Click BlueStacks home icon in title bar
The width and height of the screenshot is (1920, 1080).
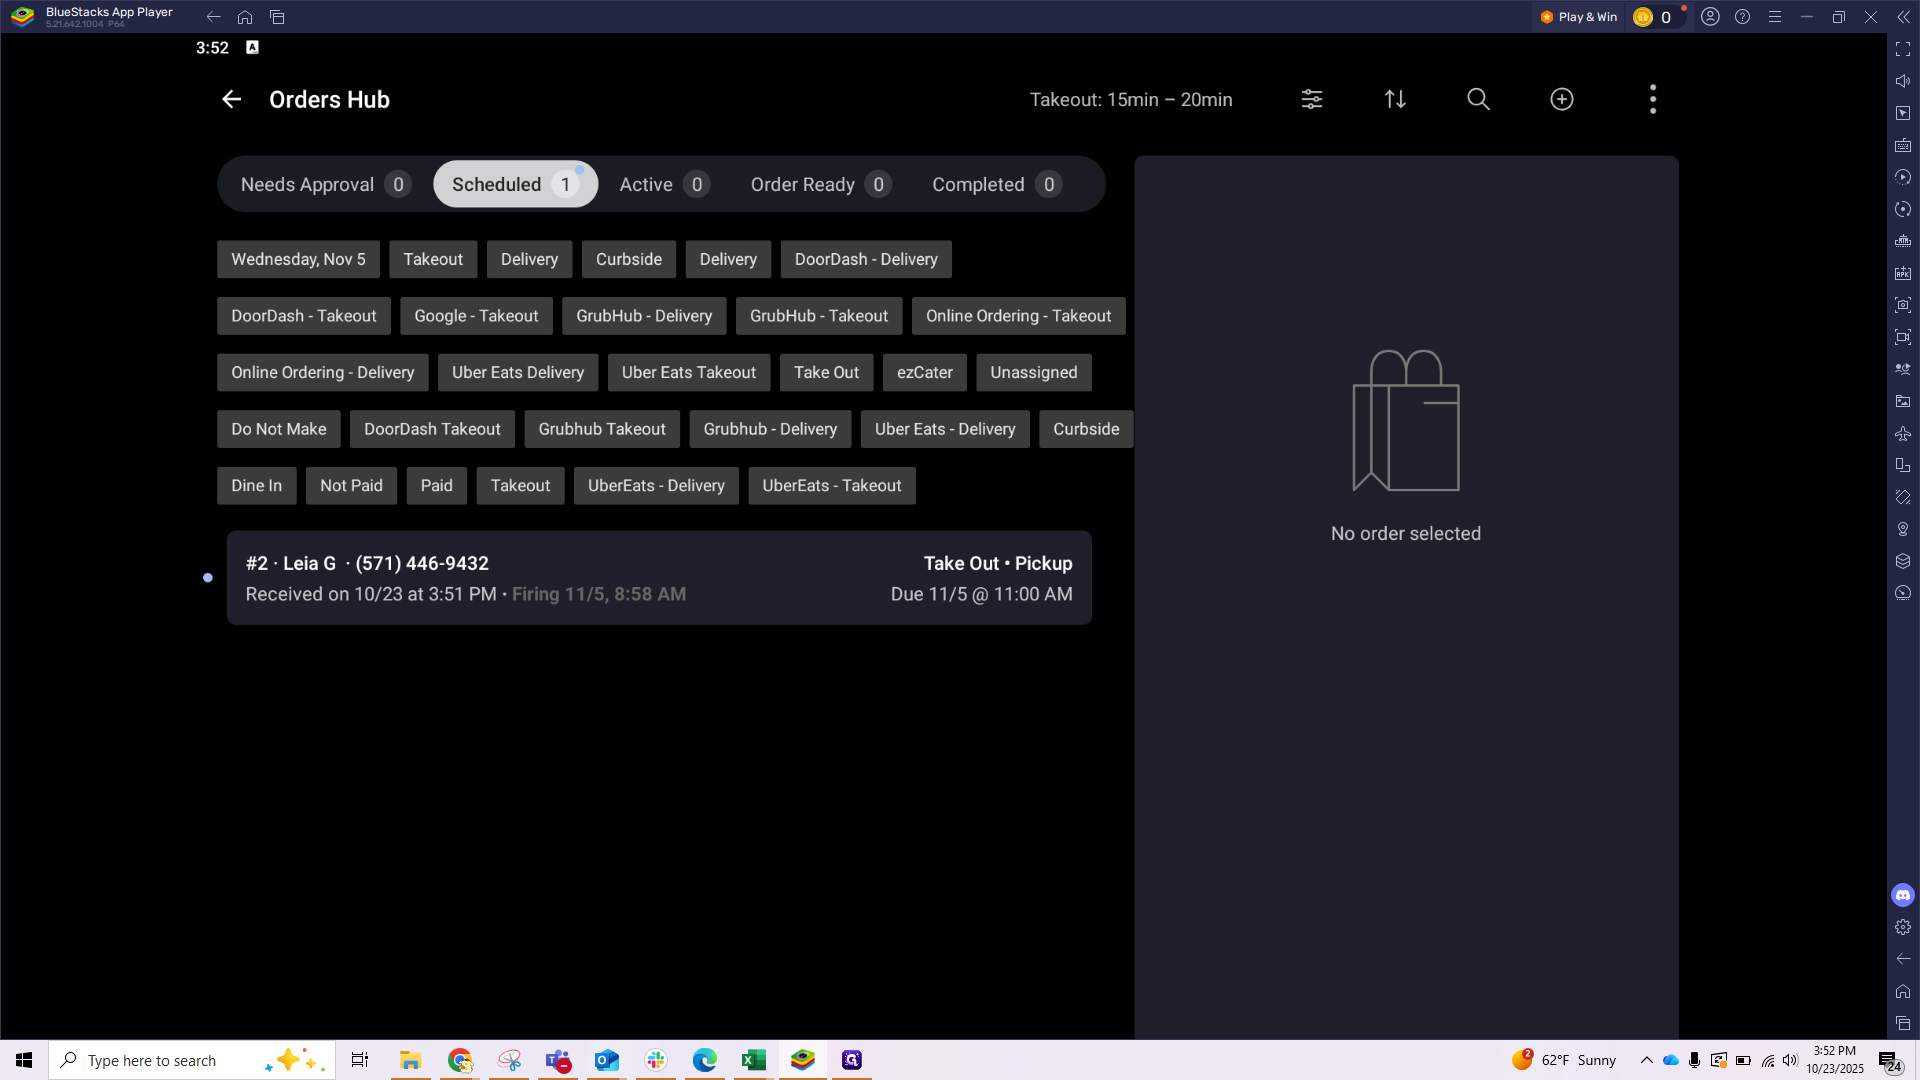tap(245, 17)
